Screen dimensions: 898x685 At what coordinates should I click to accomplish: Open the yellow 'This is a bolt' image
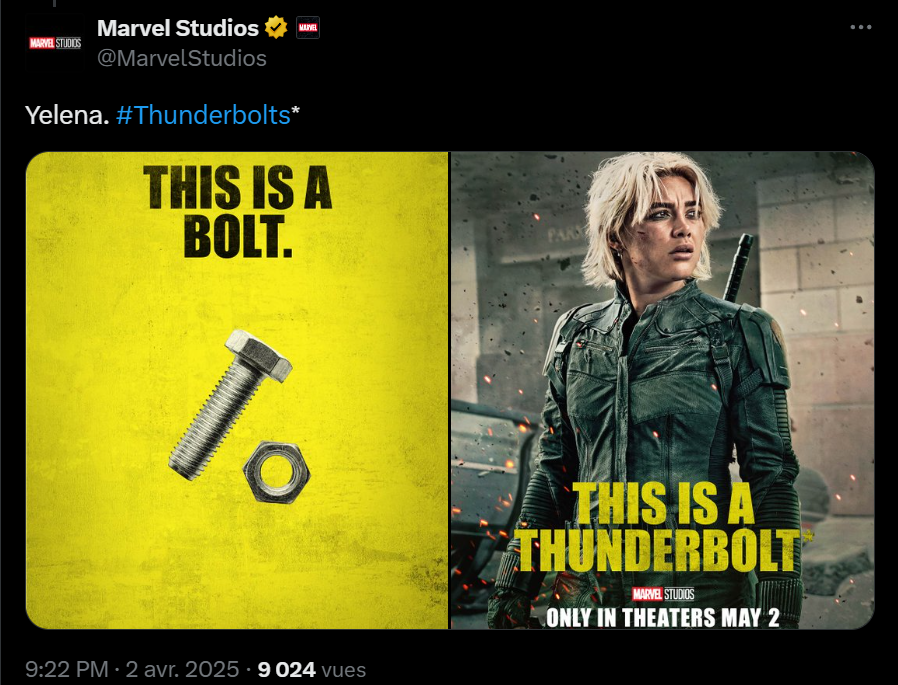coord(237,390)
